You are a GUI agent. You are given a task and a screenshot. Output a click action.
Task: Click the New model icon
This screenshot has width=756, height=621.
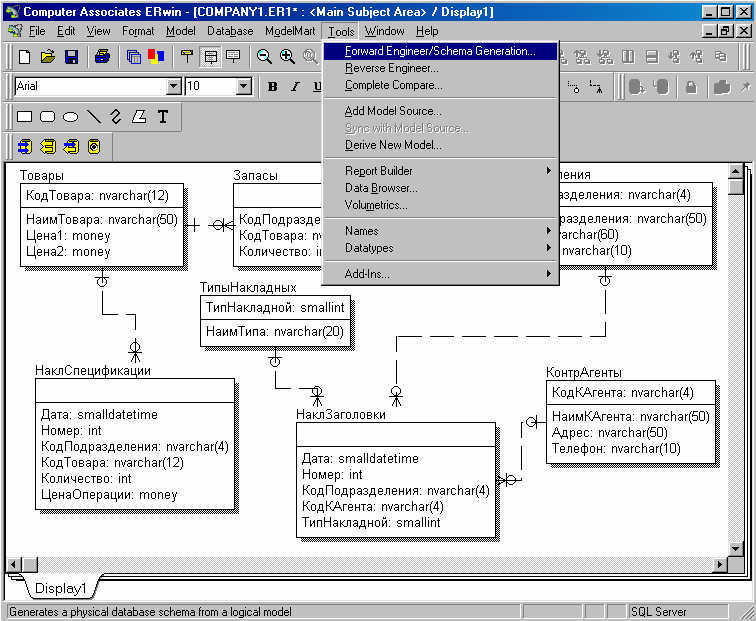pyautogui.click(x=24, y=57)
